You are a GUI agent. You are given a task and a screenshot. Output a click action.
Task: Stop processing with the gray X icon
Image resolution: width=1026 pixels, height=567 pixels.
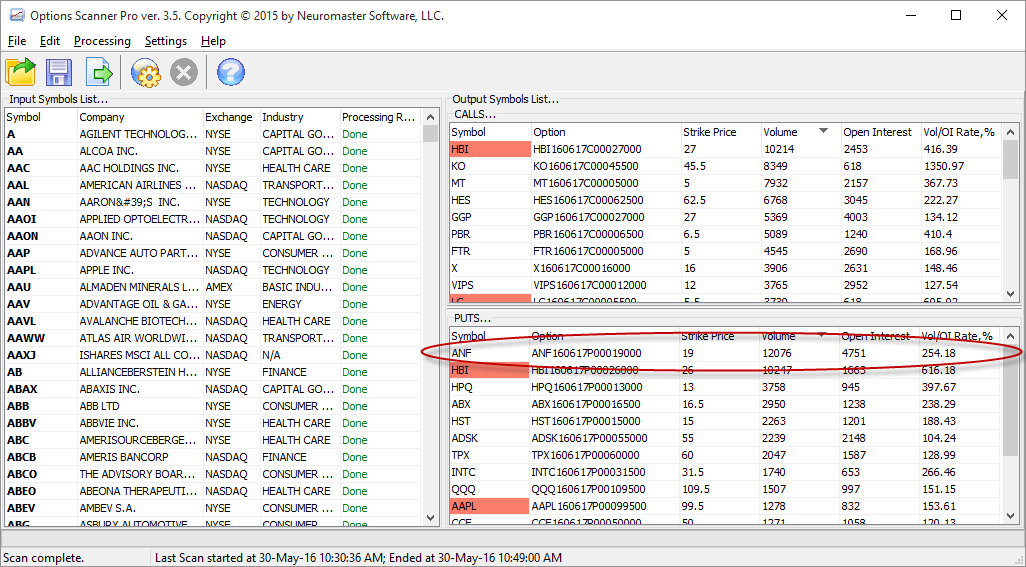184,72
